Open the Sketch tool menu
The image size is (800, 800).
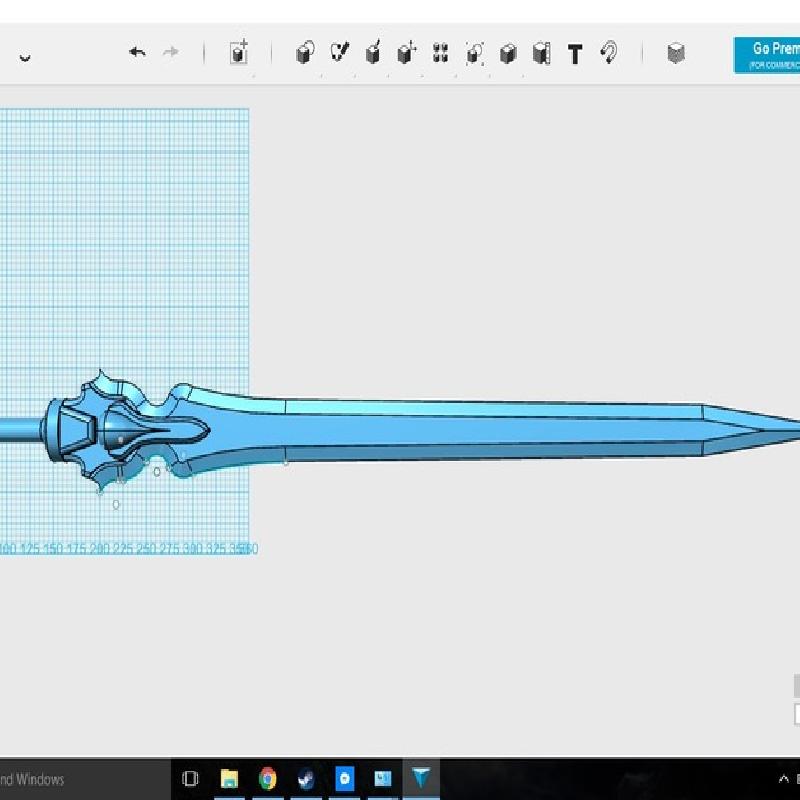[x=339, y=52]
